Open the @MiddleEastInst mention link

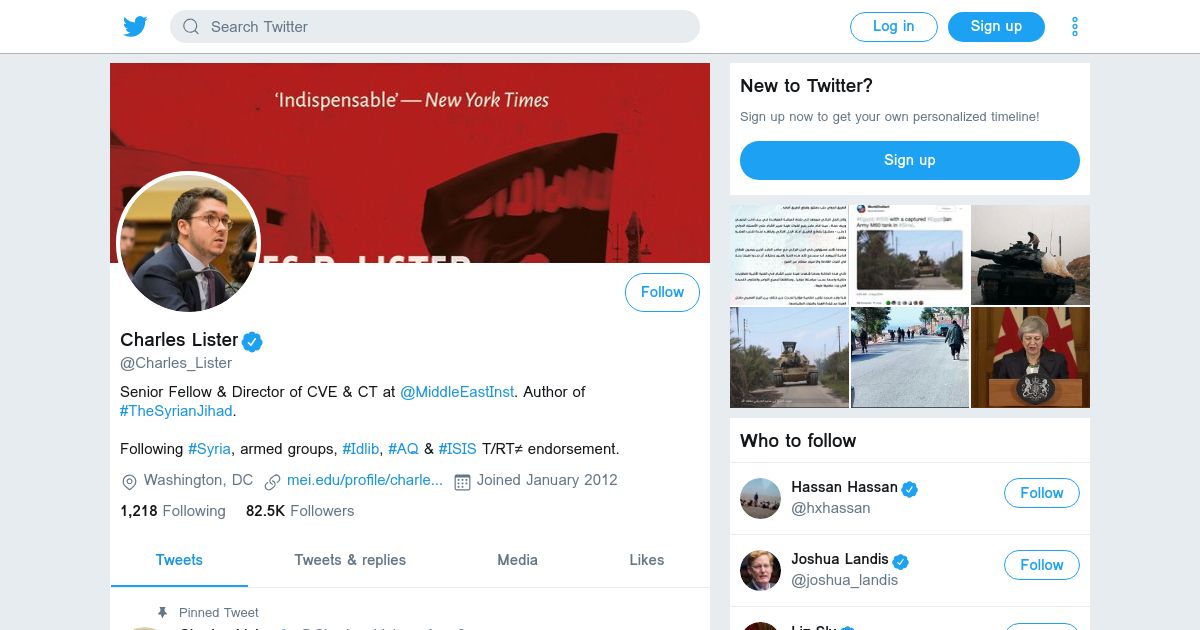click(457, 392)
